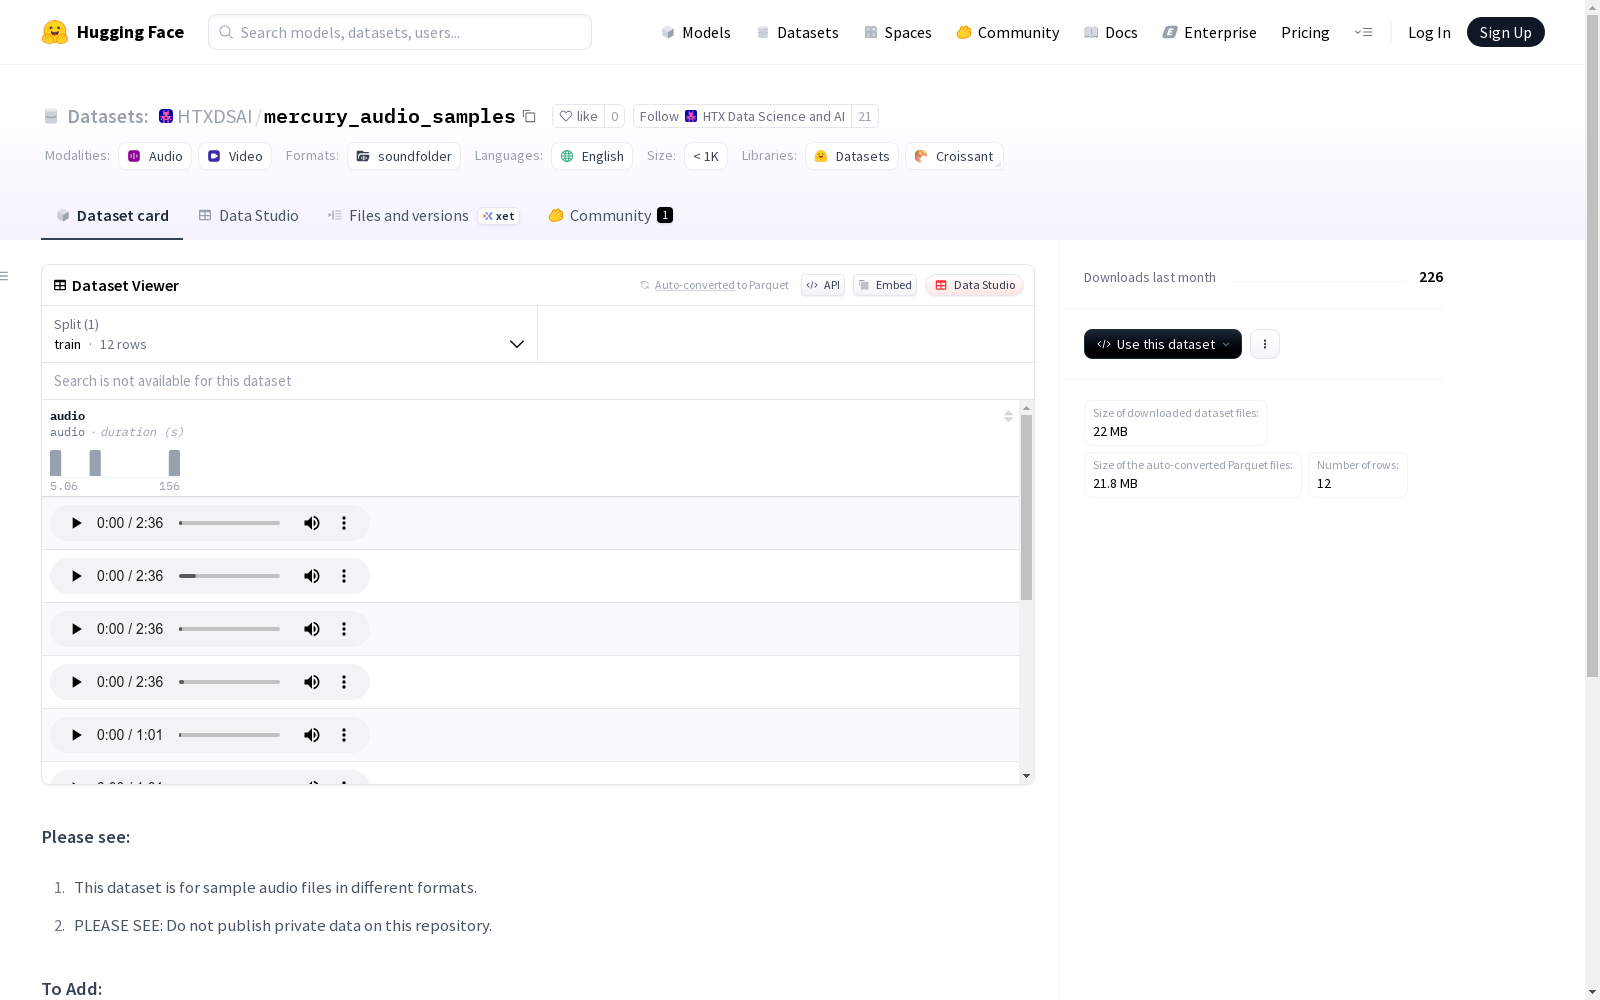
Task: Open more options on third audio player
Action: click(x=344, y=629)
